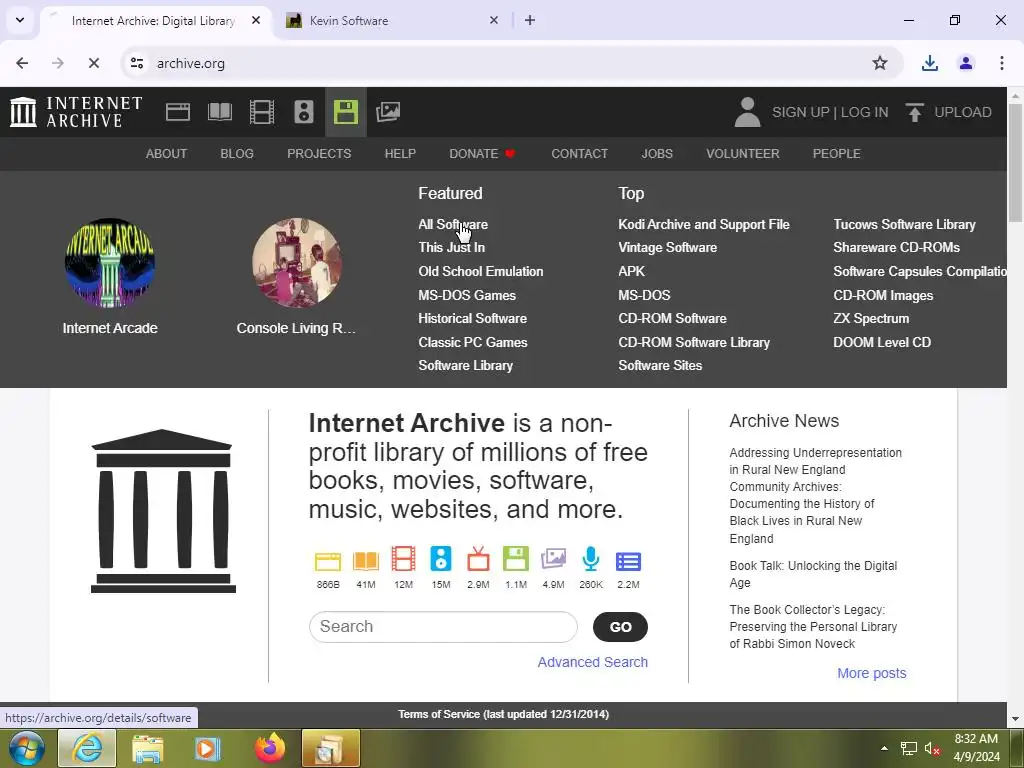Open the Console Living Room thumbnail
Screen dimensions: 1024x768
pyautogui.click(x=297, y=263)
